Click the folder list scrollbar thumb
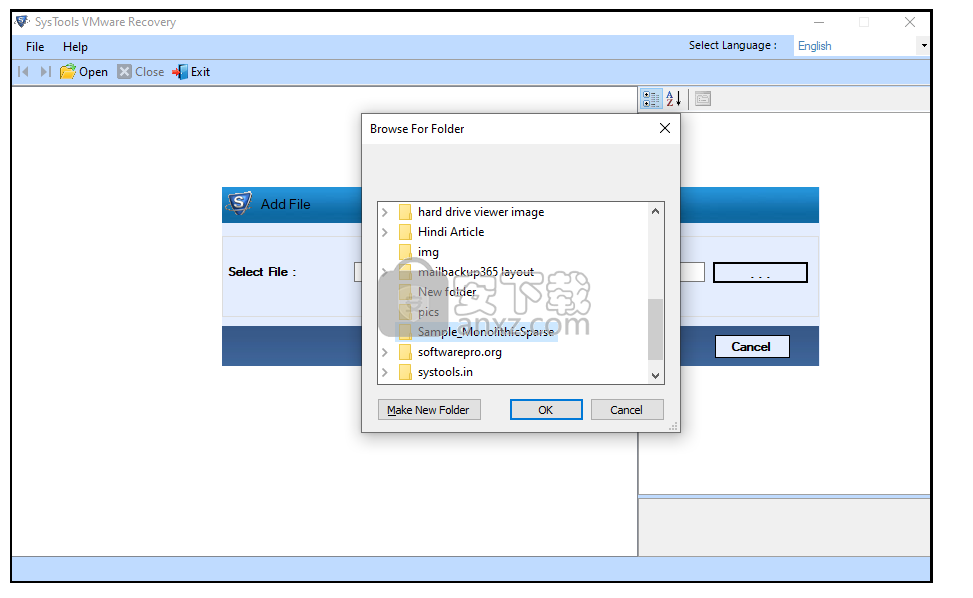This screenshot has width=973, height=598. 655,329
